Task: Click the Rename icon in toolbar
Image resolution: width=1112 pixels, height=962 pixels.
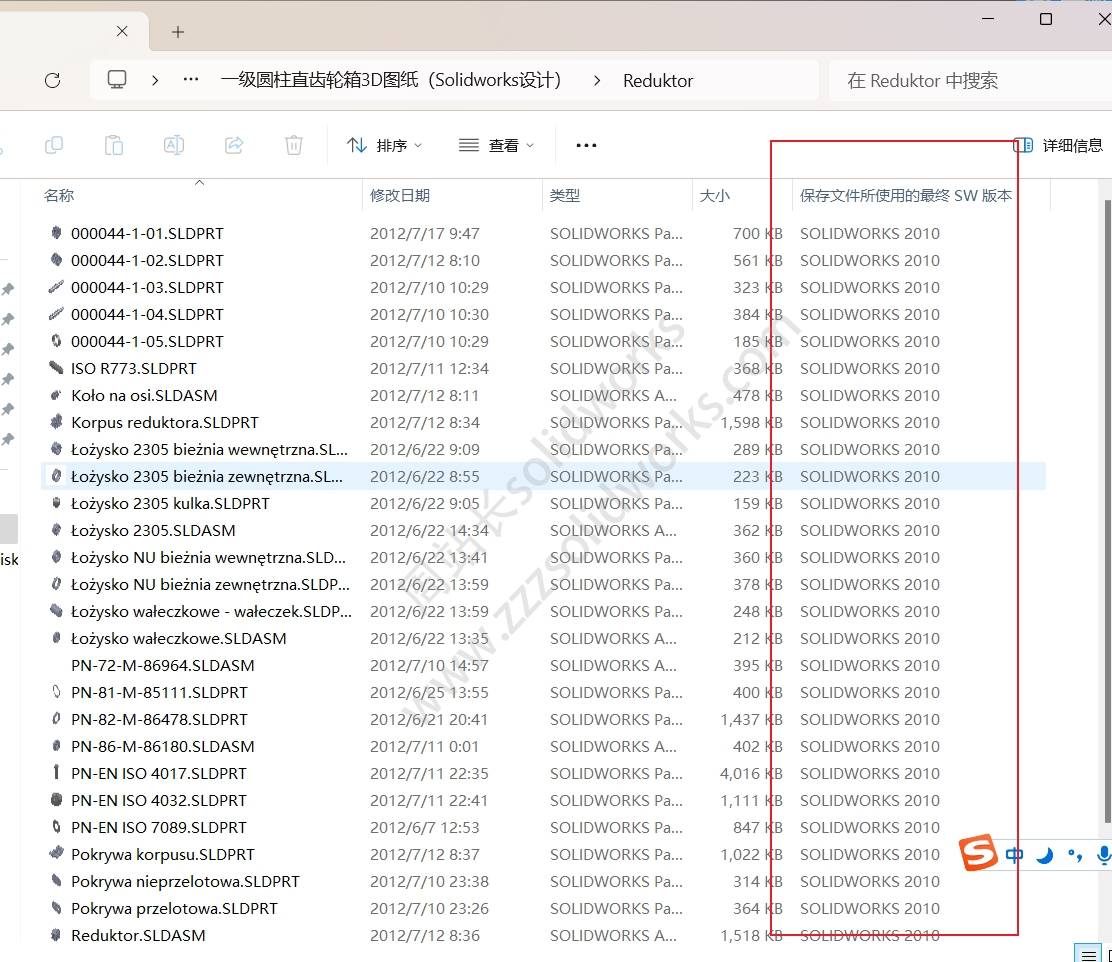Action: click(174, 146)
